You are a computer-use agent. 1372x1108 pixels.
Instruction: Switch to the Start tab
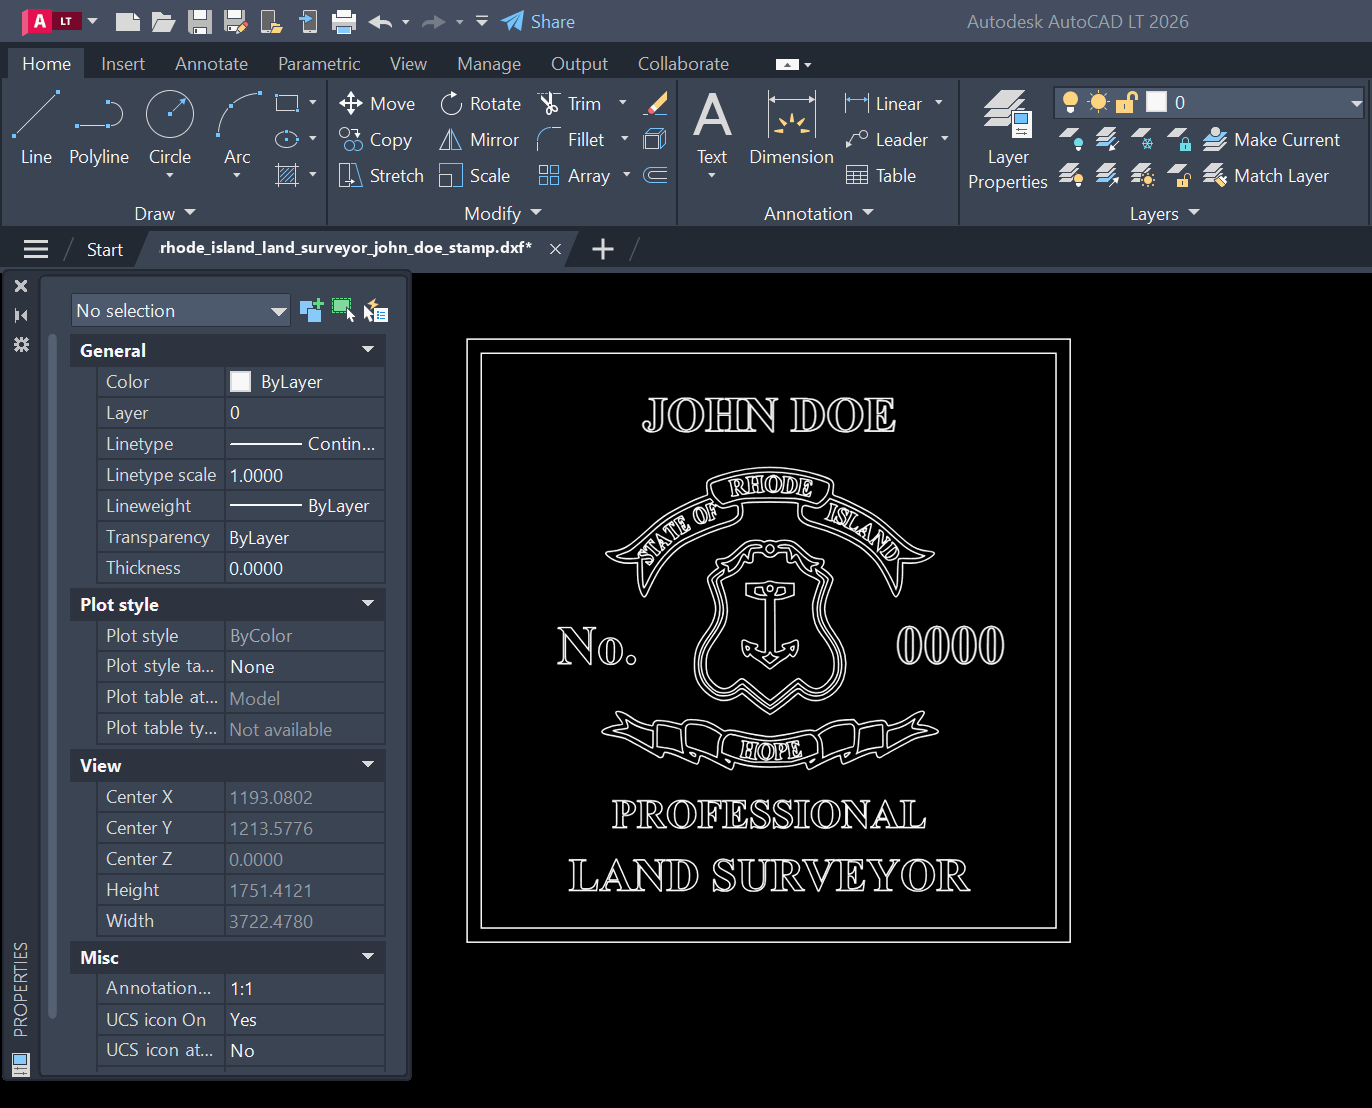pyautogui.click(x=105, y=249)
